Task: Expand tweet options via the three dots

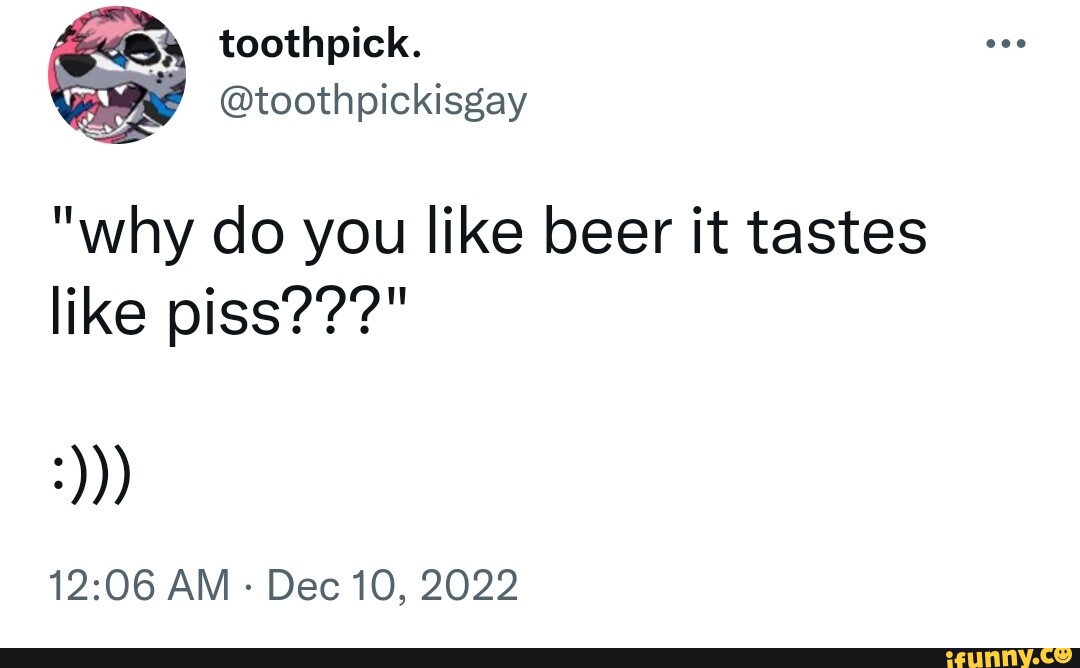Action: coord(1004,42)
